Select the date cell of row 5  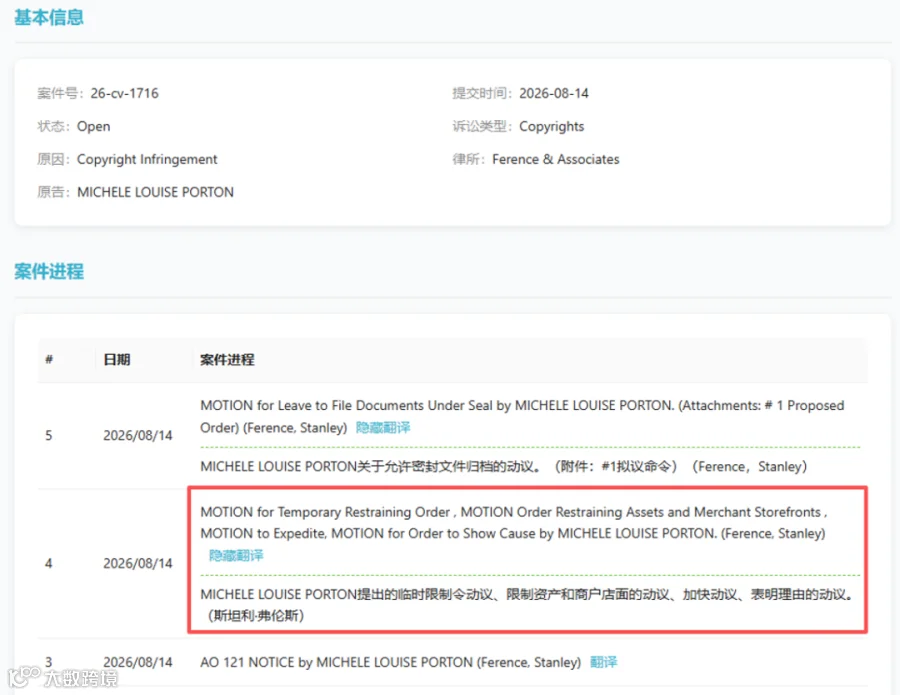point(138,435)
